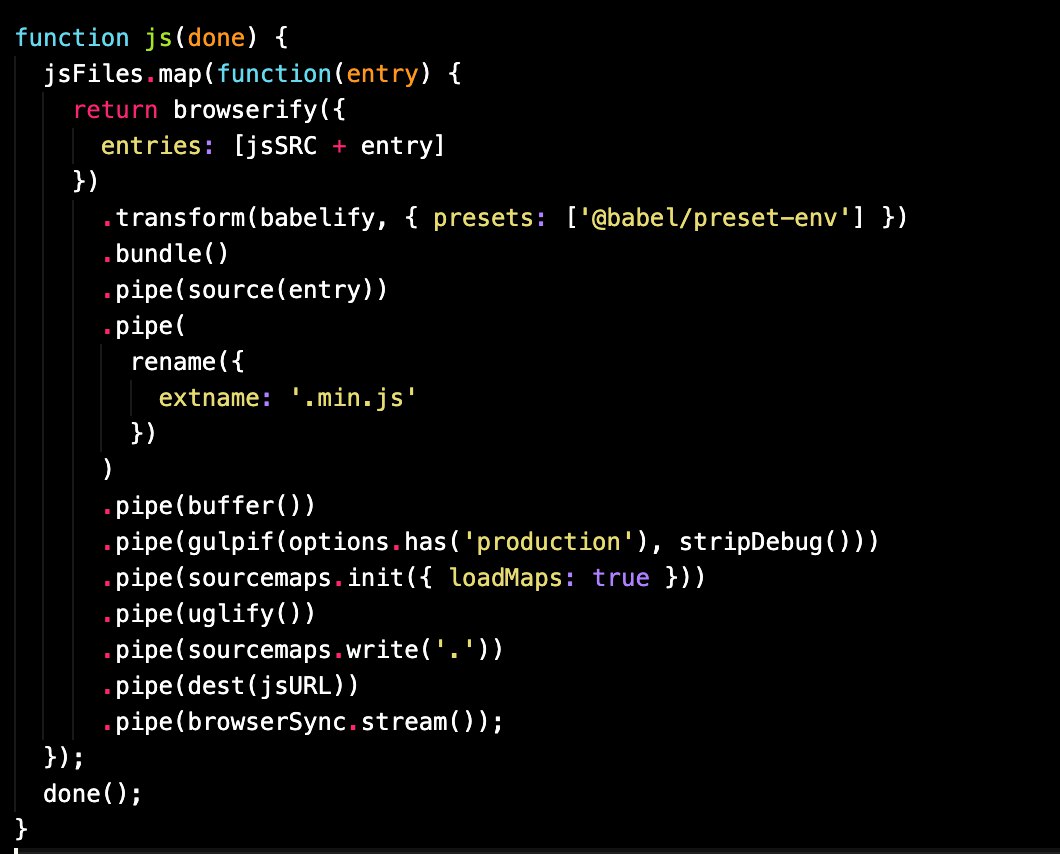The width and height of the screenshot is (1060, 854).
Task: Click the 'function' keyword before js
Action: pyautogui.click(x=72, y=38)
